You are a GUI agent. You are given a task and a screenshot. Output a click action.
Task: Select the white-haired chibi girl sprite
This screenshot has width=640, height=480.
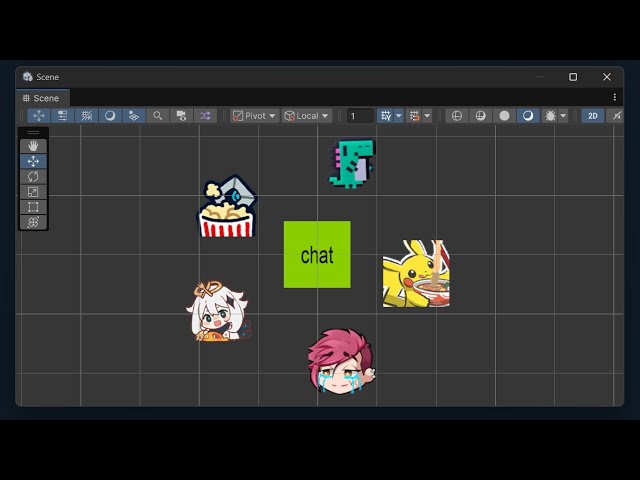pos(218,311)
